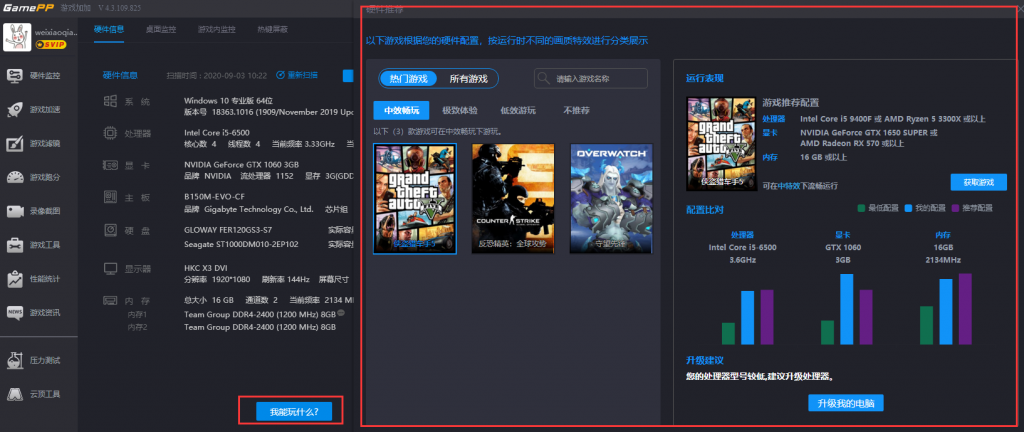Select the 极致体验 category tab

coord(460,110)
